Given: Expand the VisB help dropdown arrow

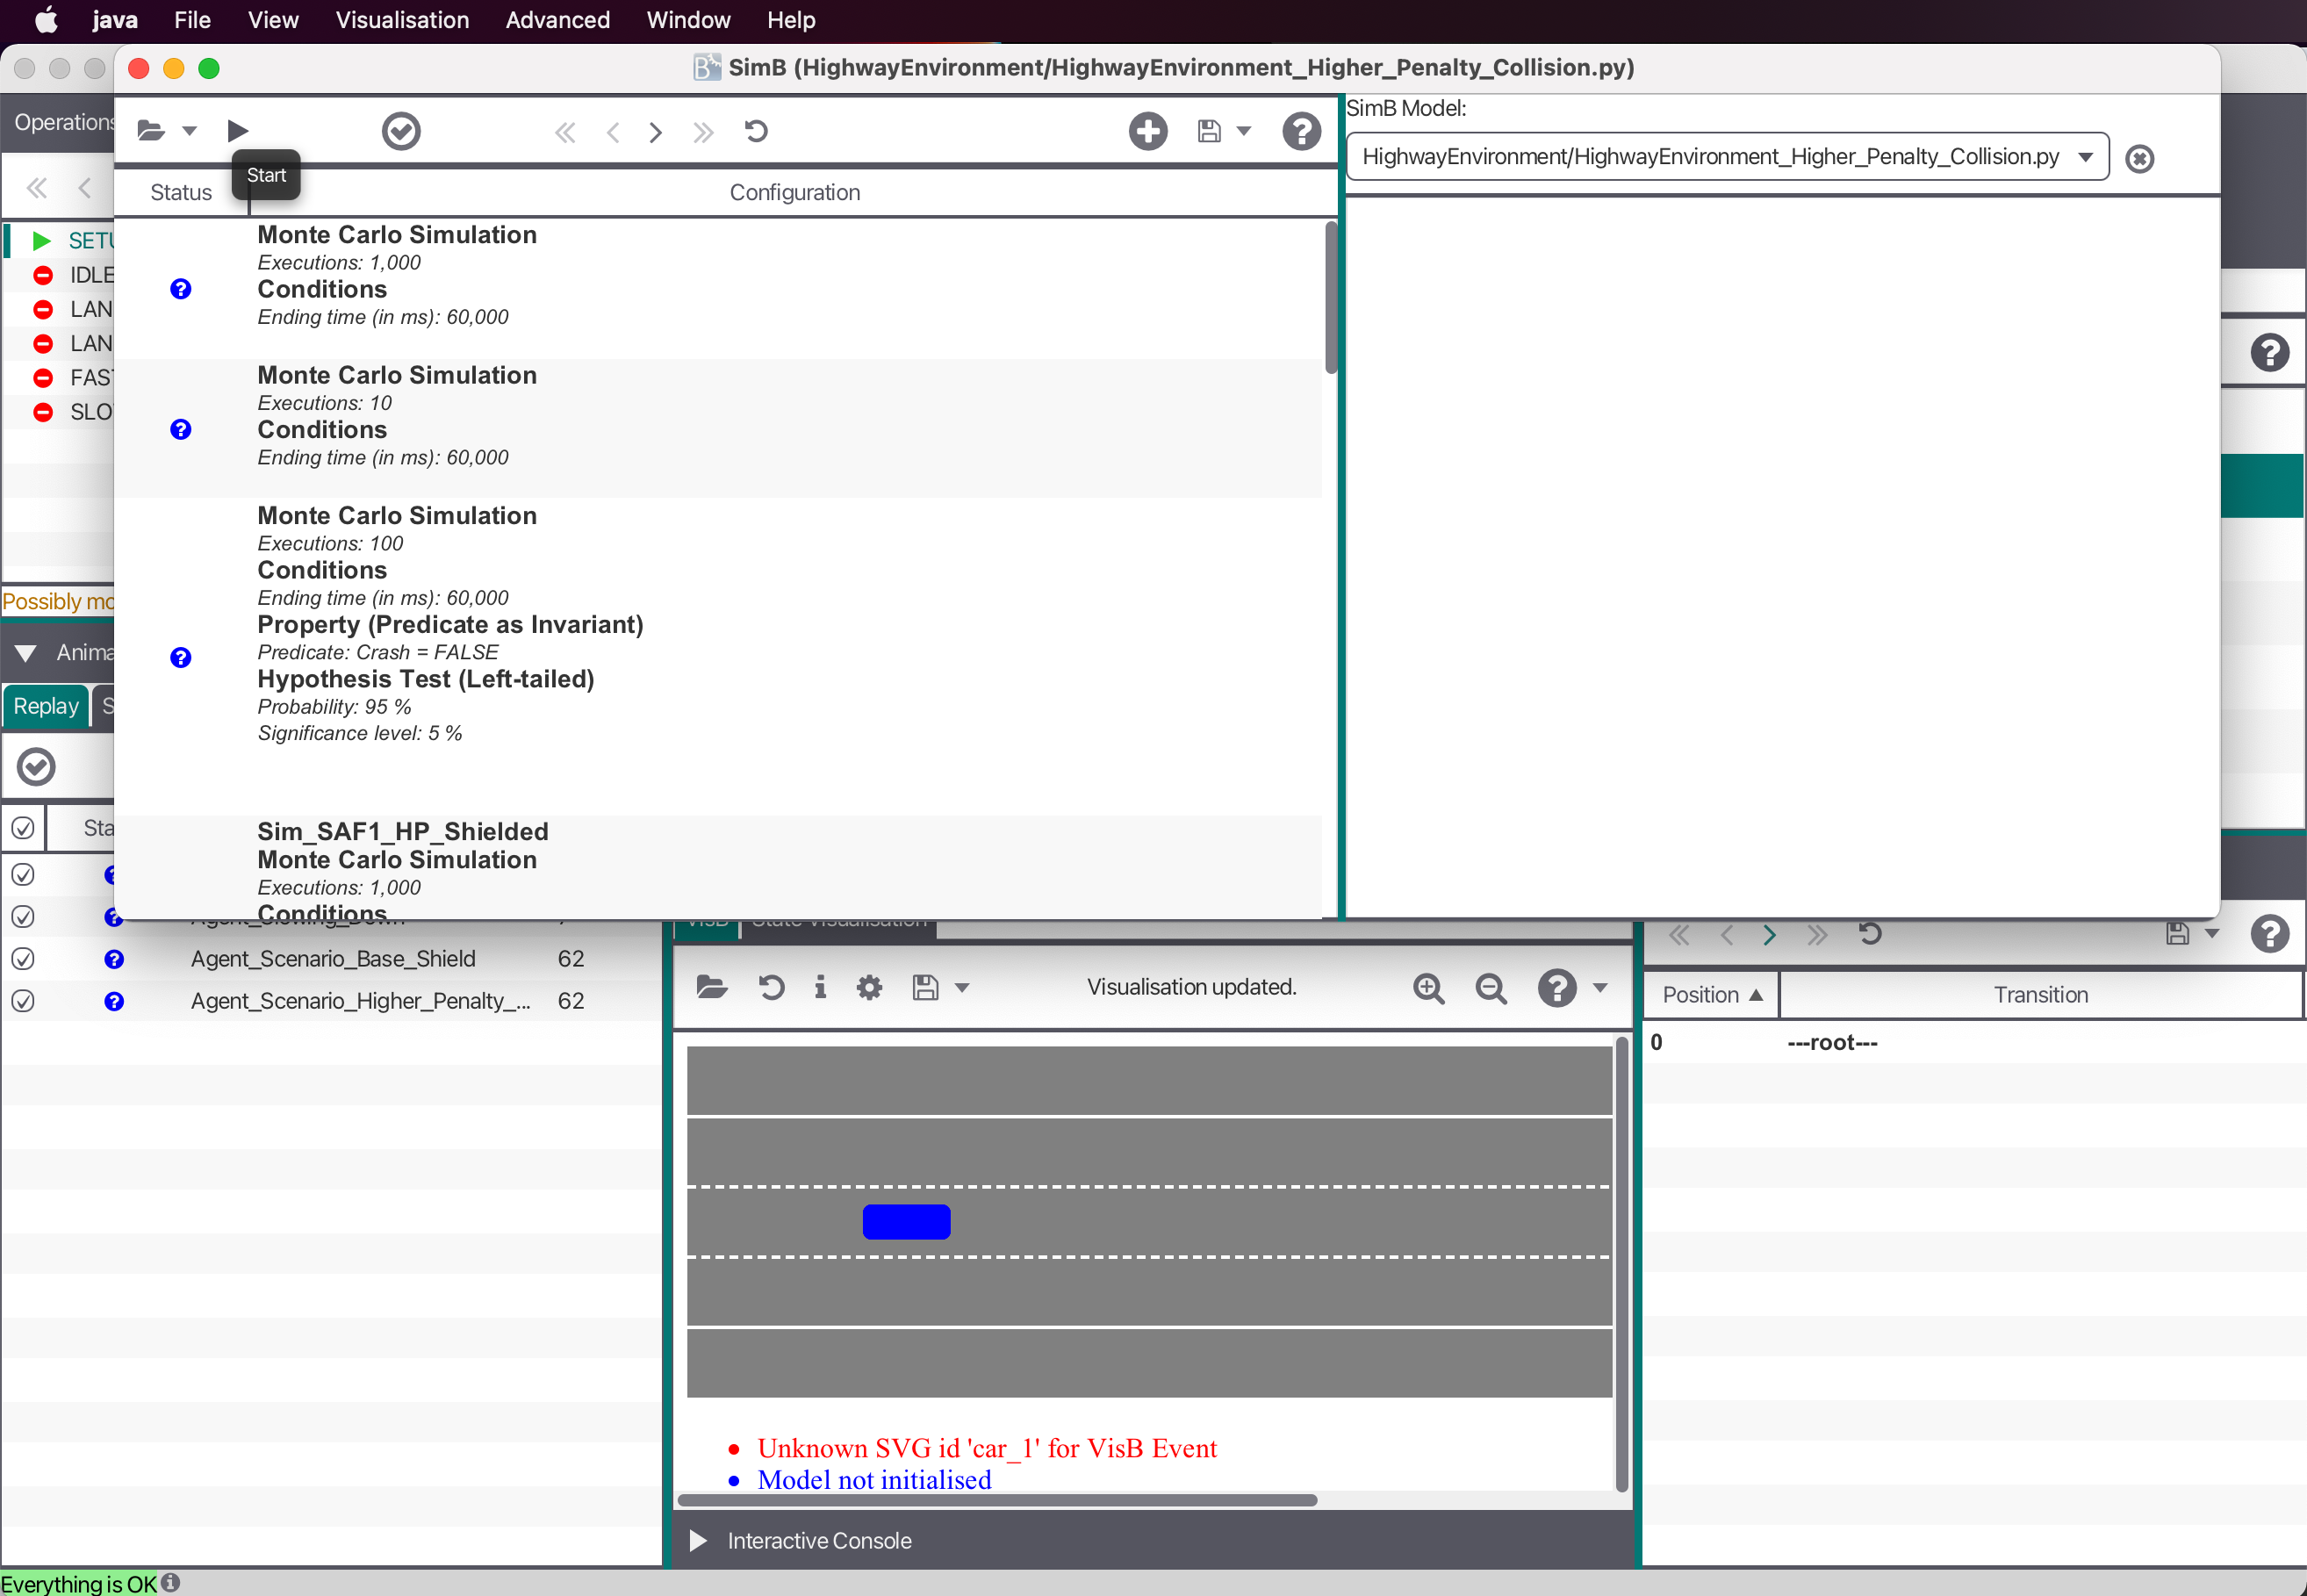Looking at the screenshot, I should (1600, 988).
